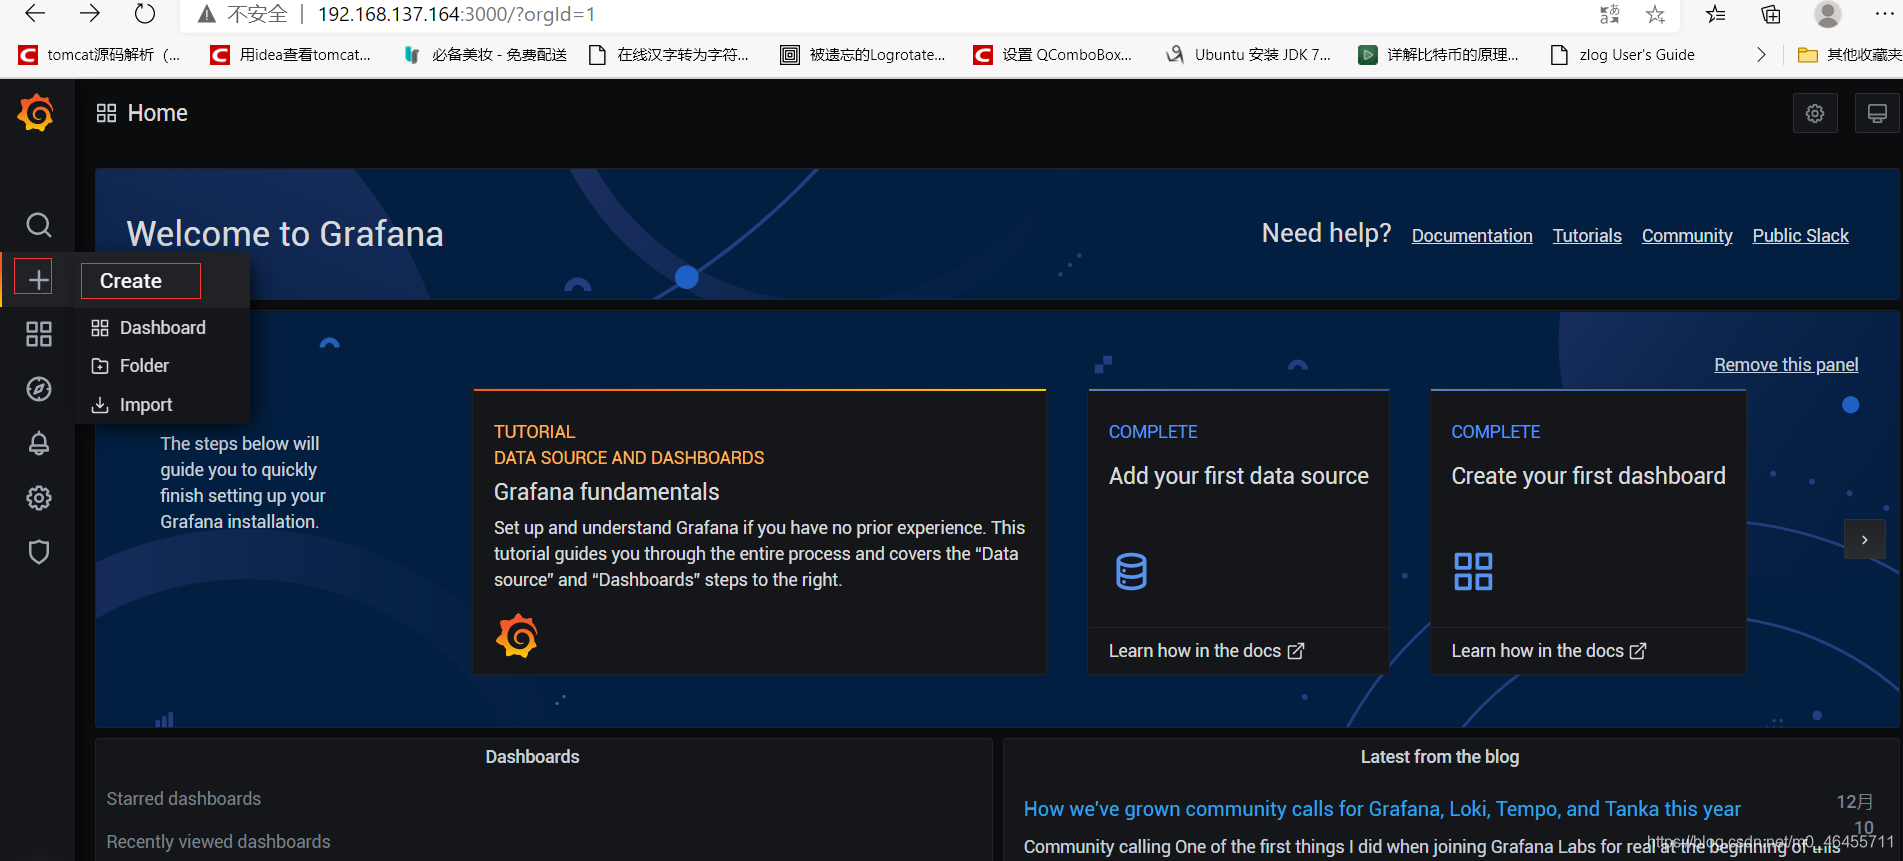1903x861 pixels.
Task: Click the Starred dashboards text
Action: (184, 799)
